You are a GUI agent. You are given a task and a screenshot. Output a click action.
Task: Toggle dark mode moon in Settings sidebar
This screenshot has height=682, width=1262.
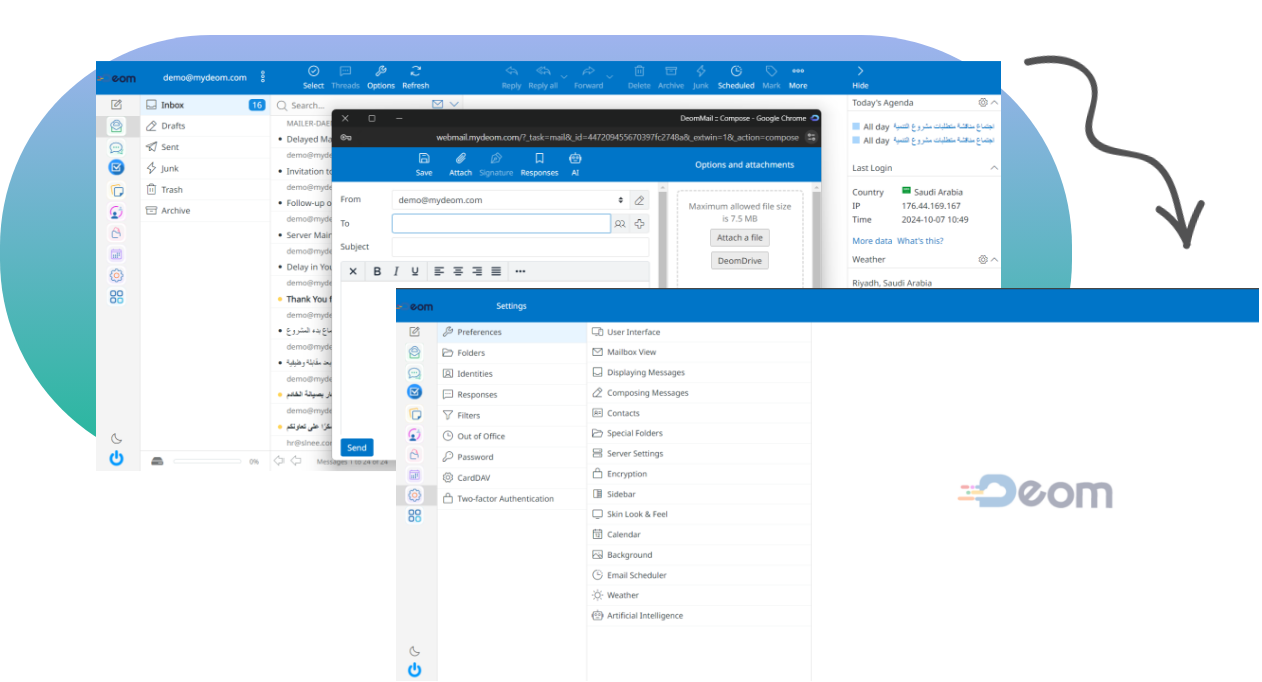point(415,651)
